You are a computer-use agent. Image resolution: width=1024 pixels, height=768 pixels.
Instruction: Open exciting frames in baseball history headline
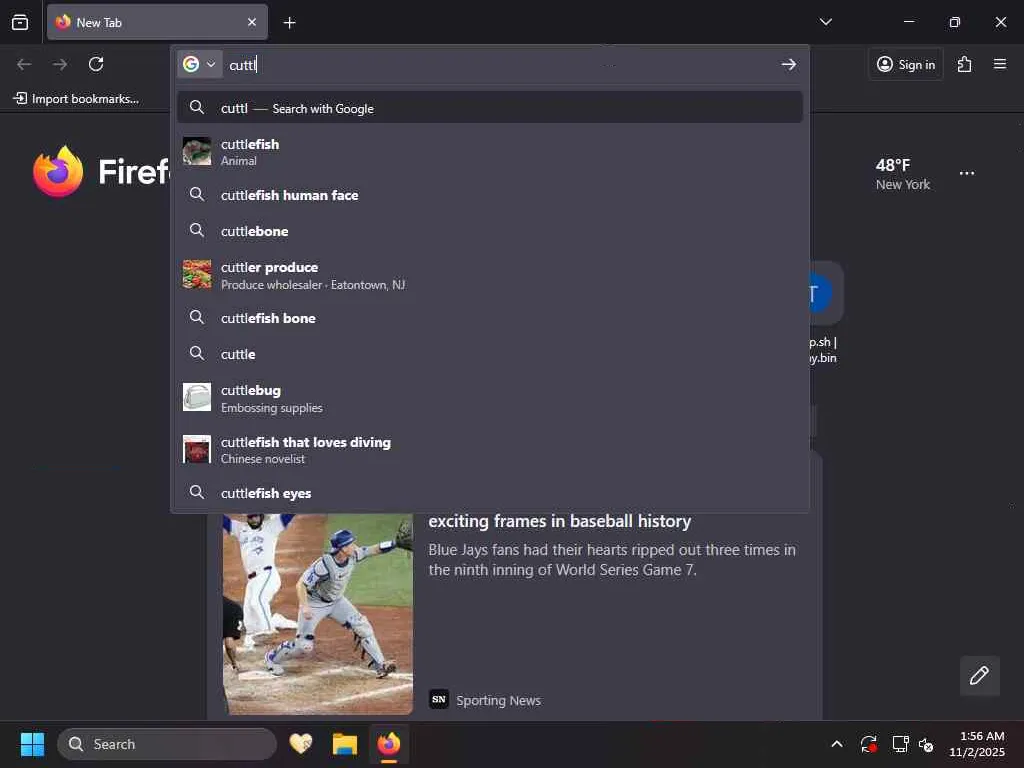tap(559, 521)
